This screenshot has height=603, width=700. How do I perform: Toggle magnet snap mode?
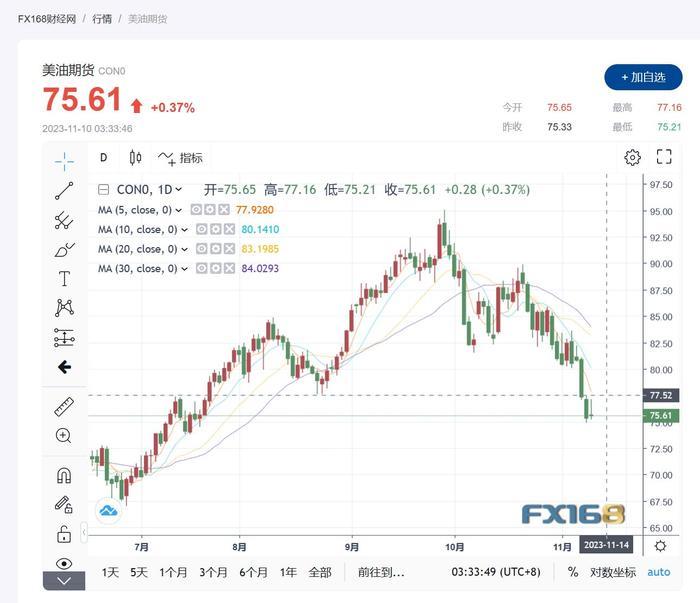pyautogui.click(x=64, y=475)
